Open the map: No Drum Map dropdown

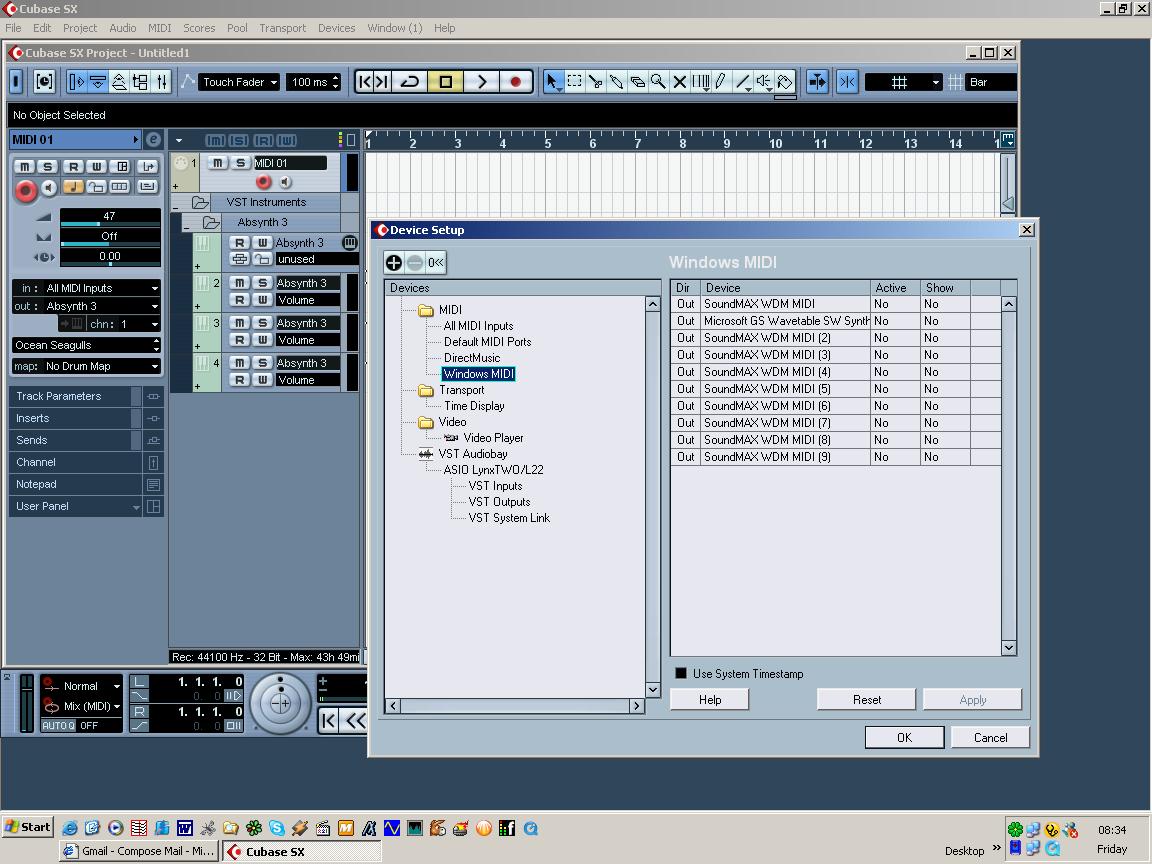(x=87, y=366)
